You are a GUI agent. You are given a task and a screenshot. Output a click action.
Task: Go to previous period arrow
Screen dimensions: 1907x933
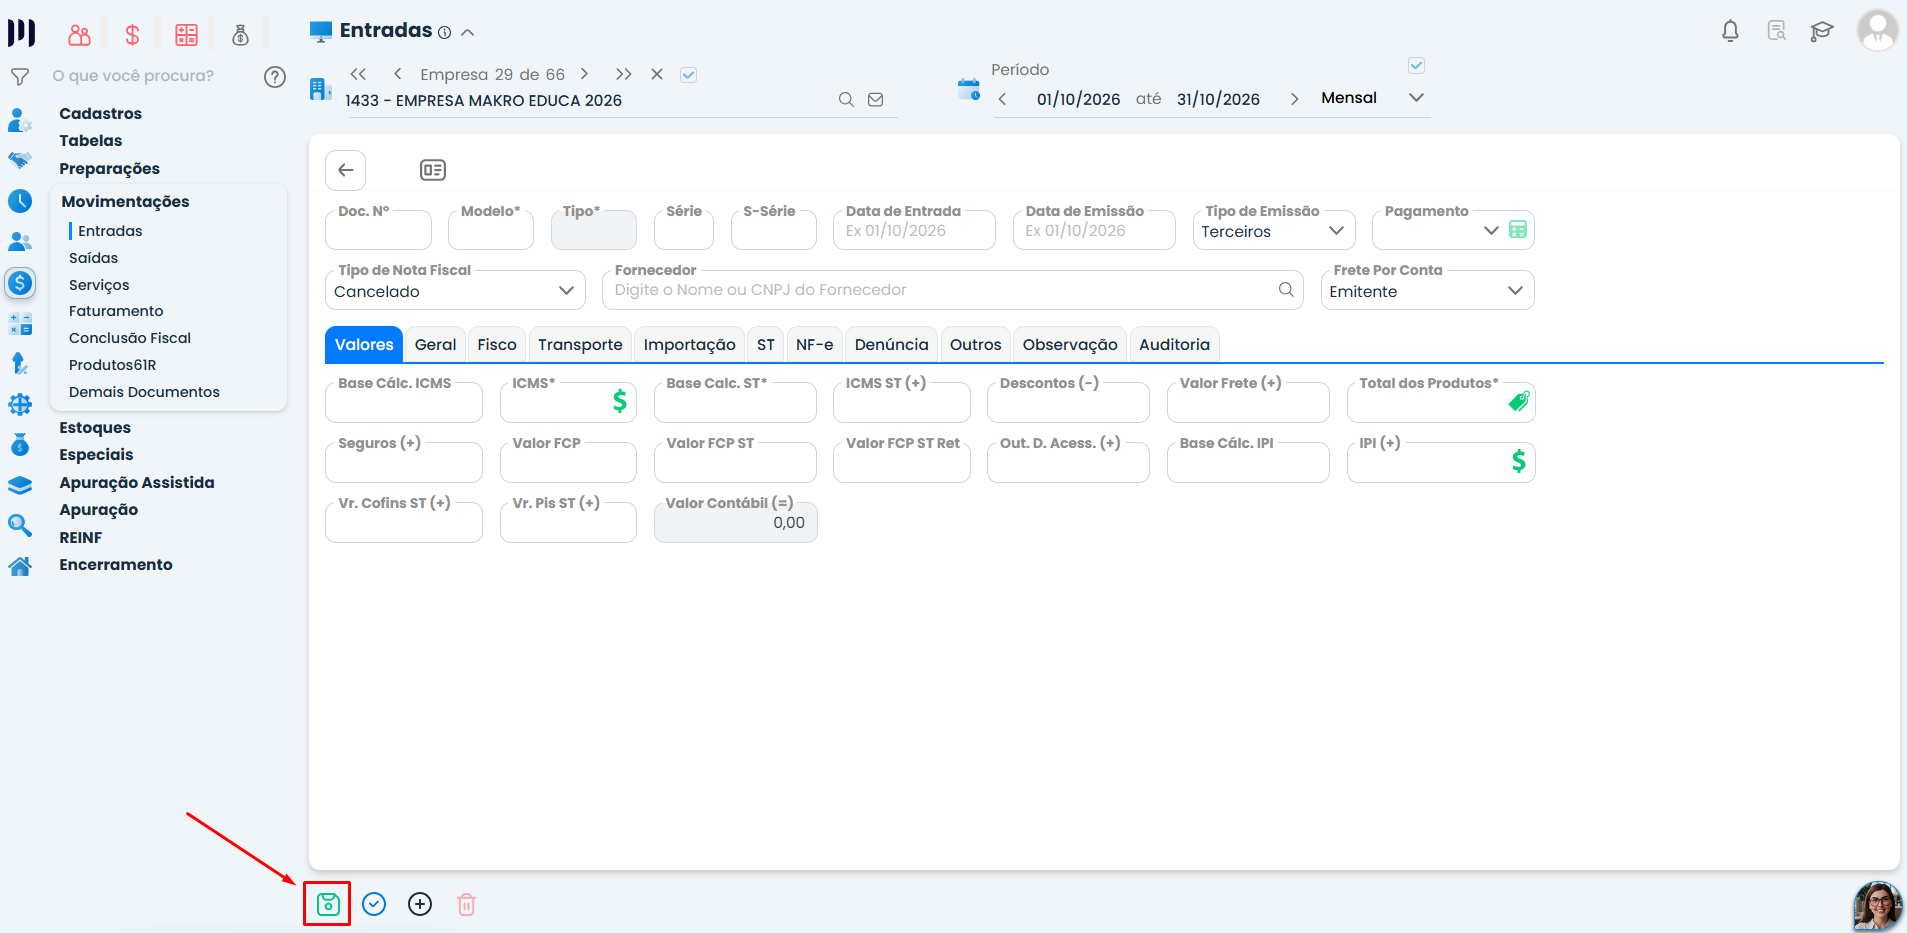coord(1002,99)
